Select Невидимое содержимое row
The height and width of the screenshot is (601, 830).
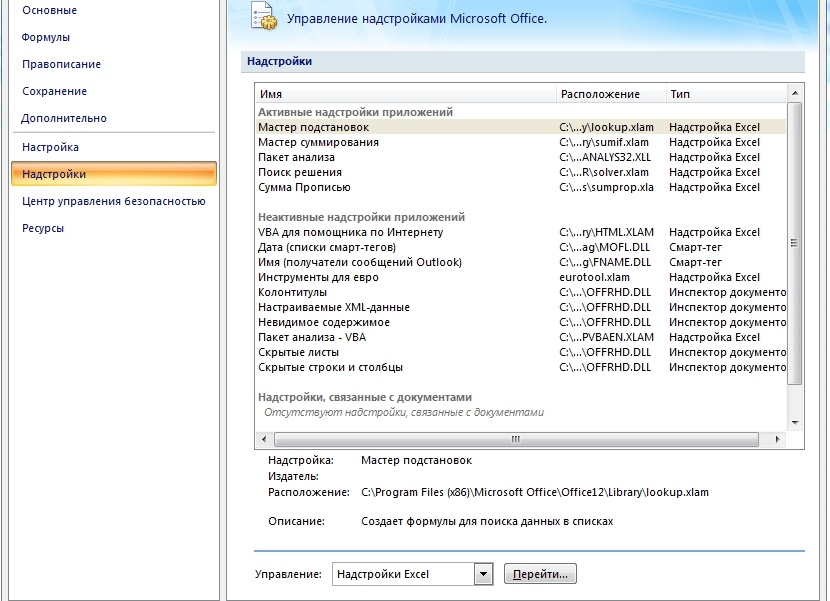tap(521, 322)
